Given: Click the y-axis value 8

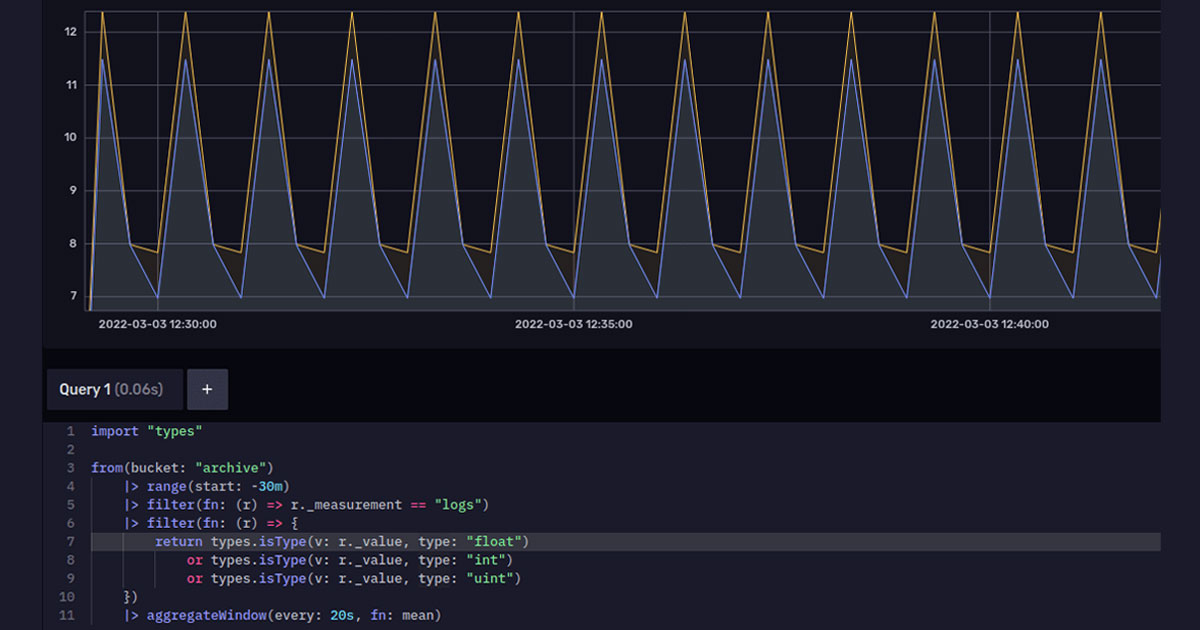Looking at the screenshot, I should [x=71, y=243].
